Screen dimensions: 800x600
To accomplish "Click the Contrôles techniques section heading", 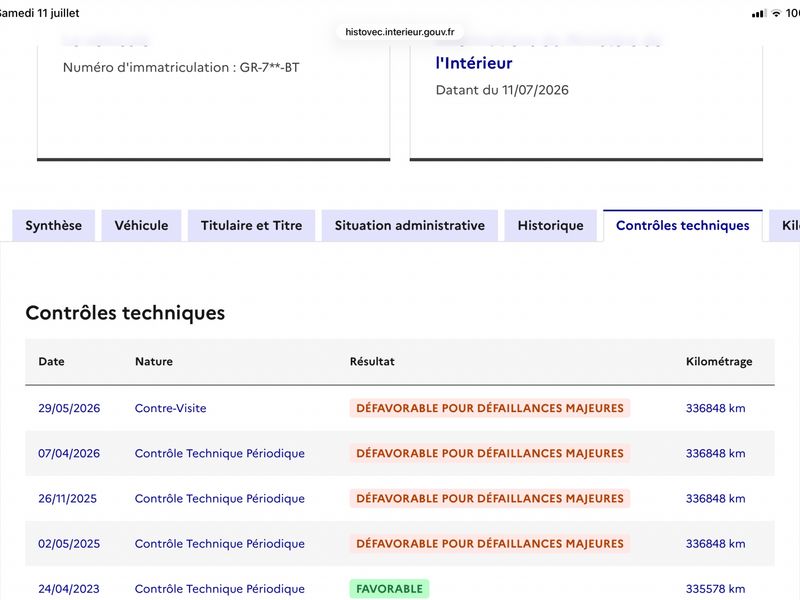I will tap(125, 313).
